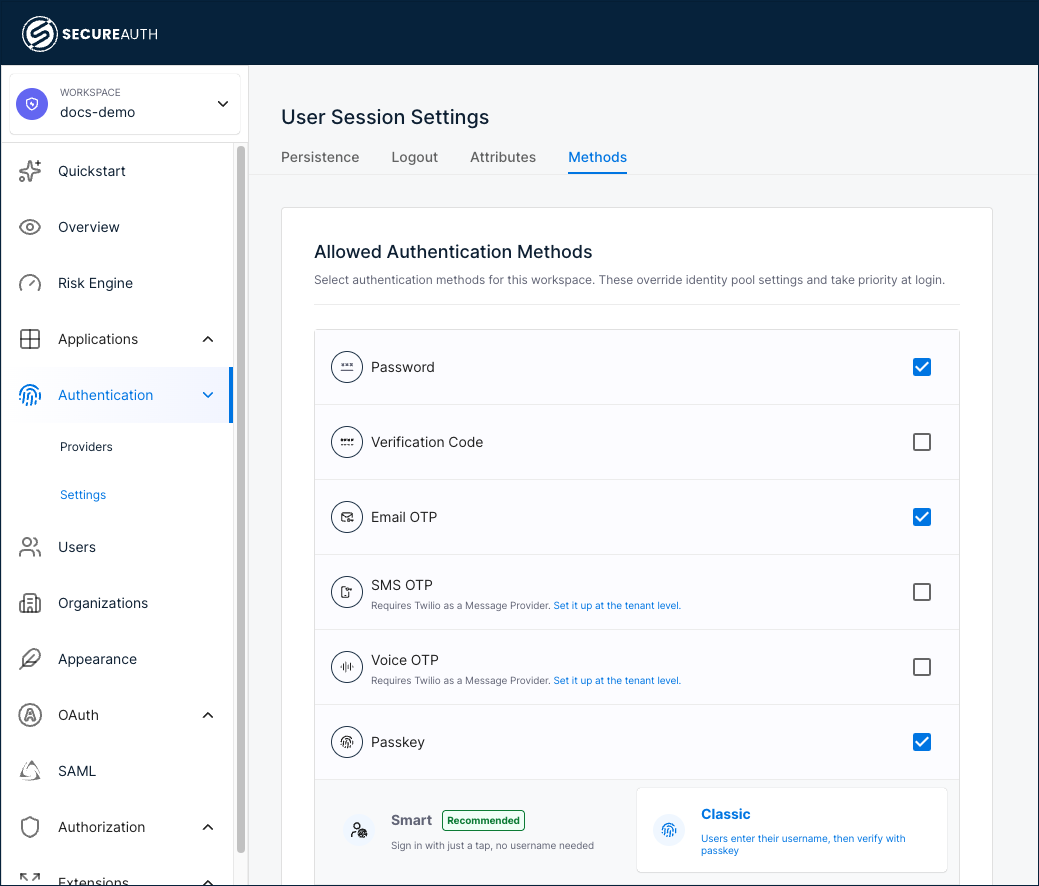Image resolution: width=1039 pixels, height=886 pixels.
Task: Expand the OAuth section
Action: tap(208, 715)
